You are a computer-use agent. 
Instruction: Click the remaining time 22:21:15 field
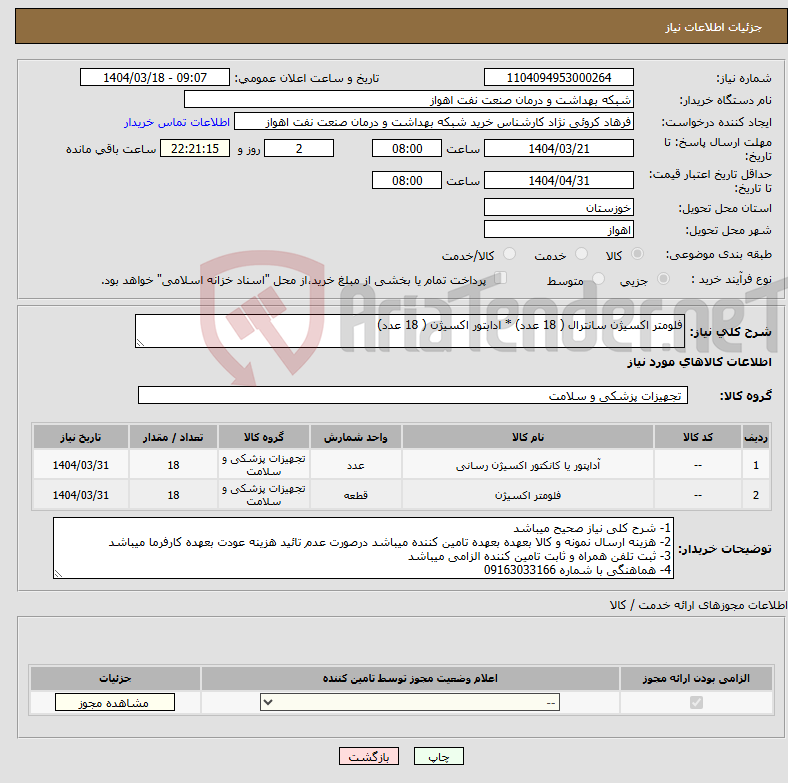click(x=195, y=148)
